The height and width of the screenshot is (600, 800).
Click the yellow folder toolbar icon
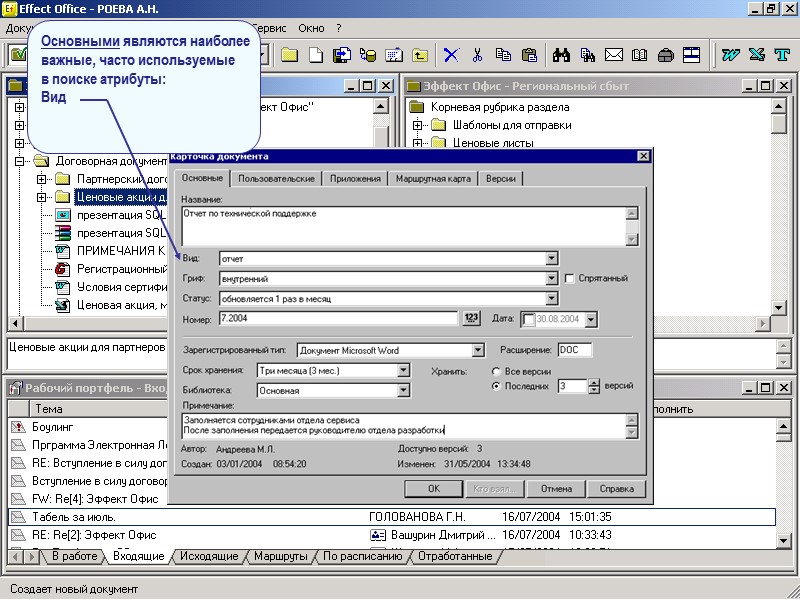coord(289,55)
